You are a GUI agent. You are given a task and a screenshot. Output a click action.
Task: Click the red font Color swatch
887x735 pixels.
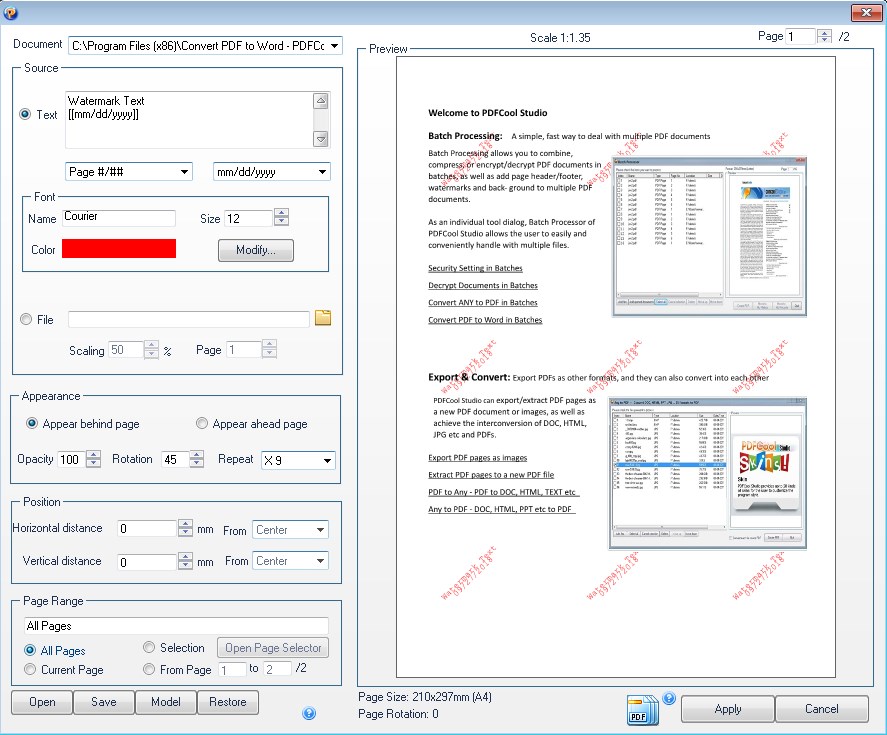tap(119, 248)
